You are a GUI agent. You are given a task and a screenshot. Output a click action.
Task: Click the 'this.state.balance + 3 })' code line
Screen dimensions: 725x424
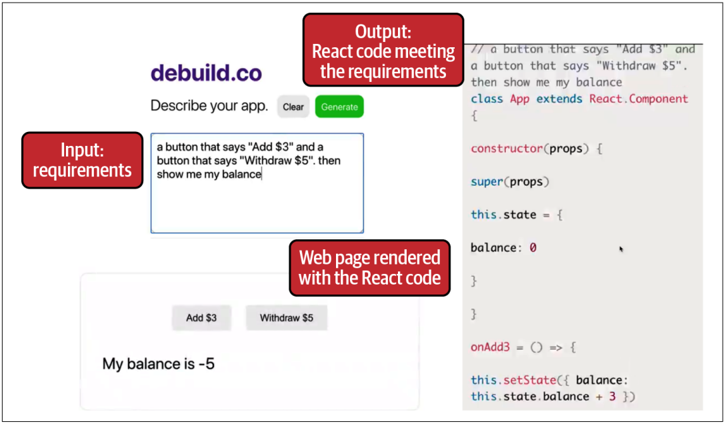tap(553, 397)
